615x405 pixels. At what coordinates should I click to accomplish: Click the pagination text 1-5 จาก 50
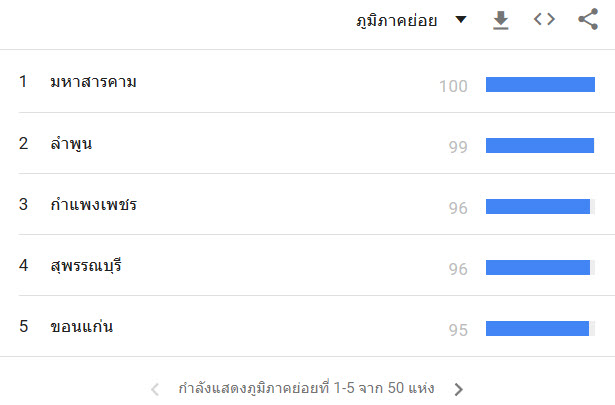pyautogui.click(x=368, y=388)
